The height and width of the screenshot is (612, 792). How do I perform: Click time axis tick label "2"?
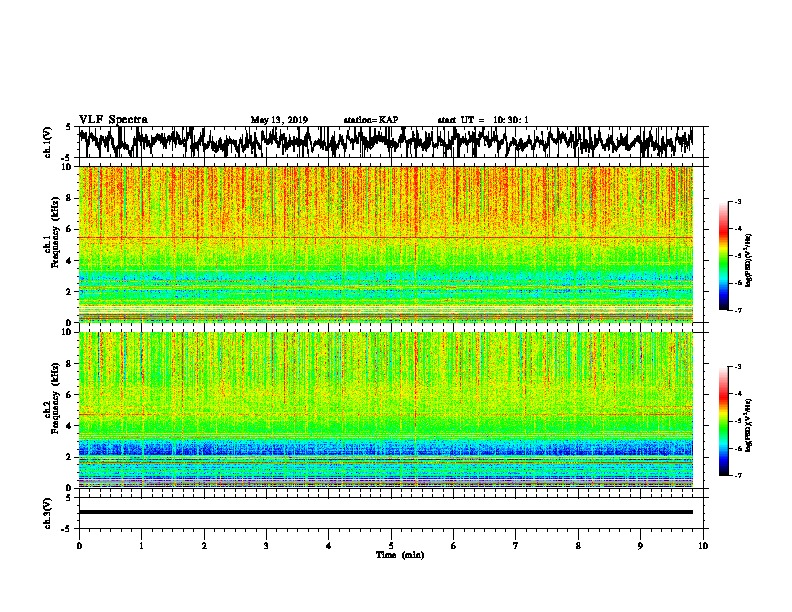tap(204, 546)
